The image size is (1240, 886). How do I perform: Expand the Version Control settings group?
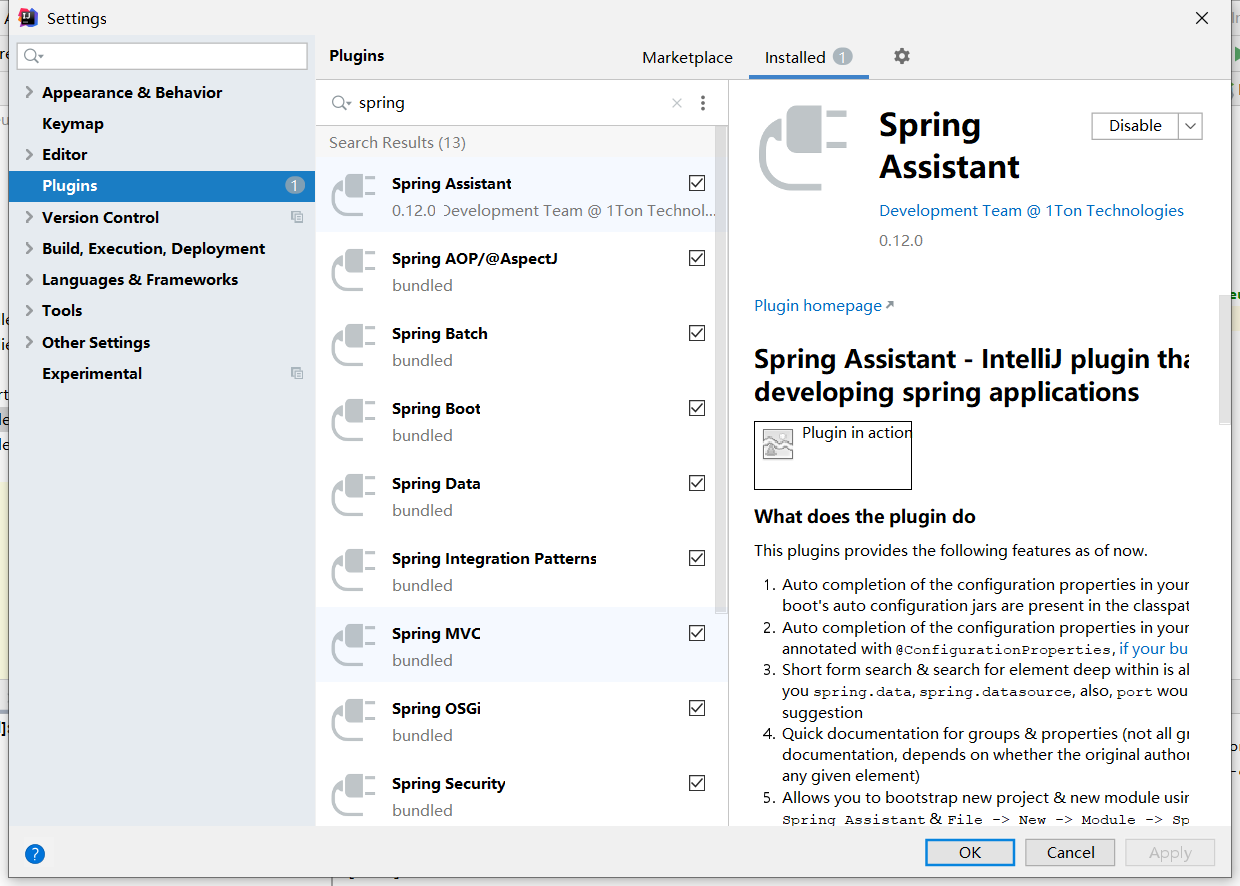coord(29,217)
